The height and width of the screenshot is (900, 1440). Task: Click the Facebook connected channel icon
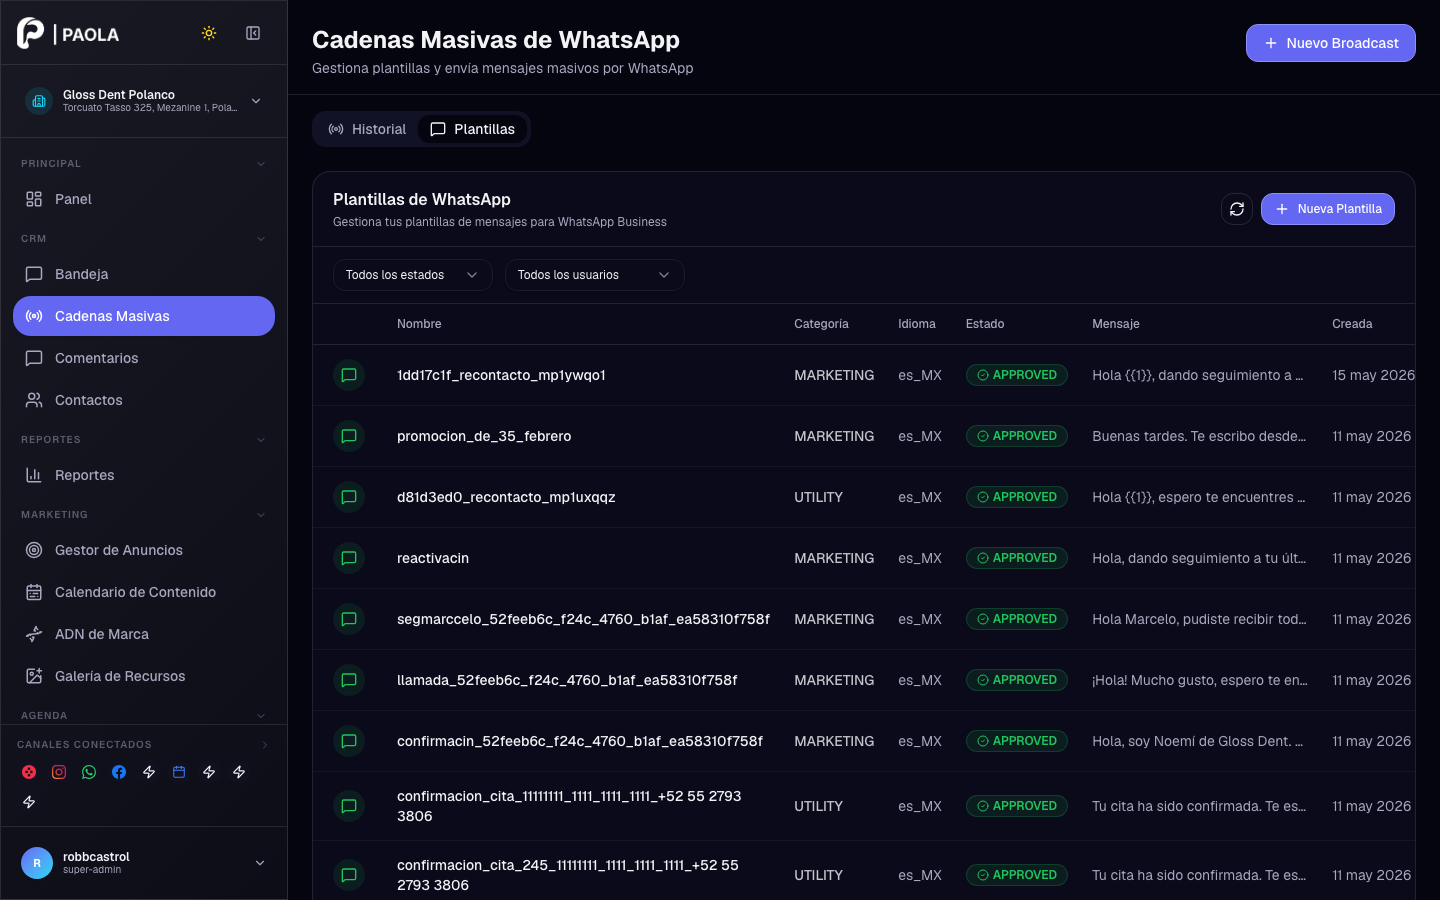119,772
